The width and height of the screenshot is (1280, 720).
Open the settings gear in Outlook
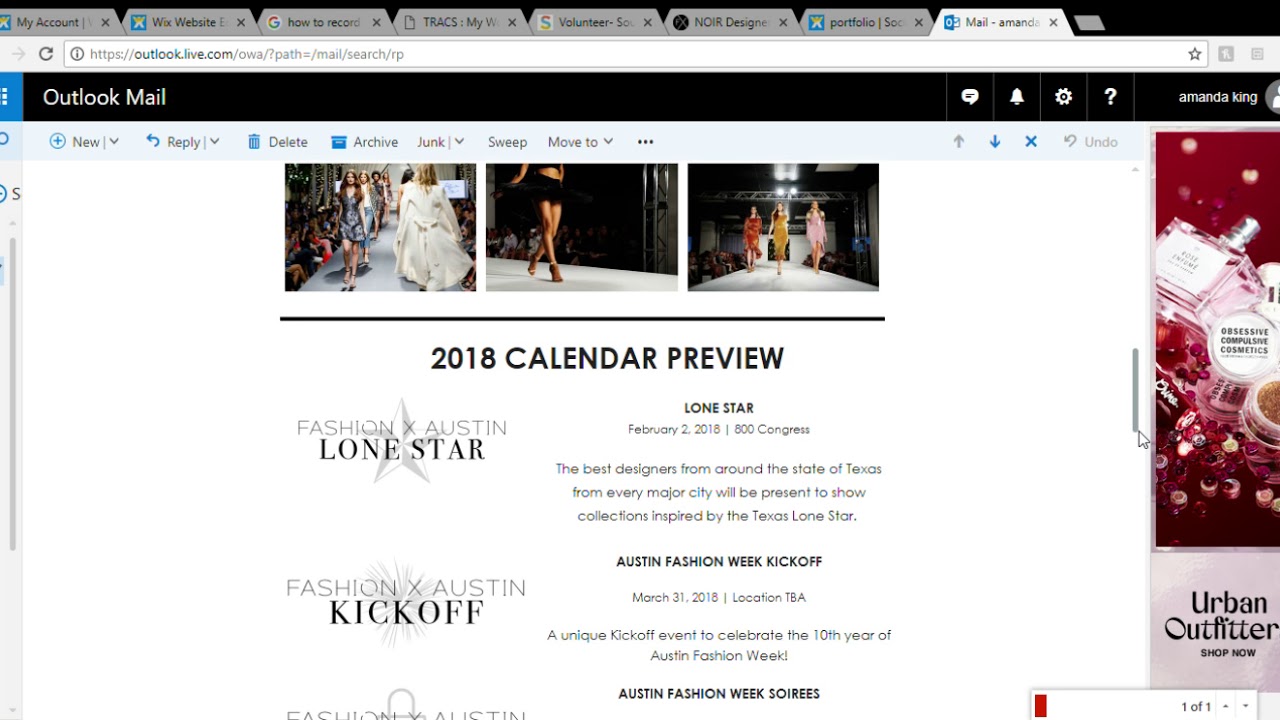1064,97
